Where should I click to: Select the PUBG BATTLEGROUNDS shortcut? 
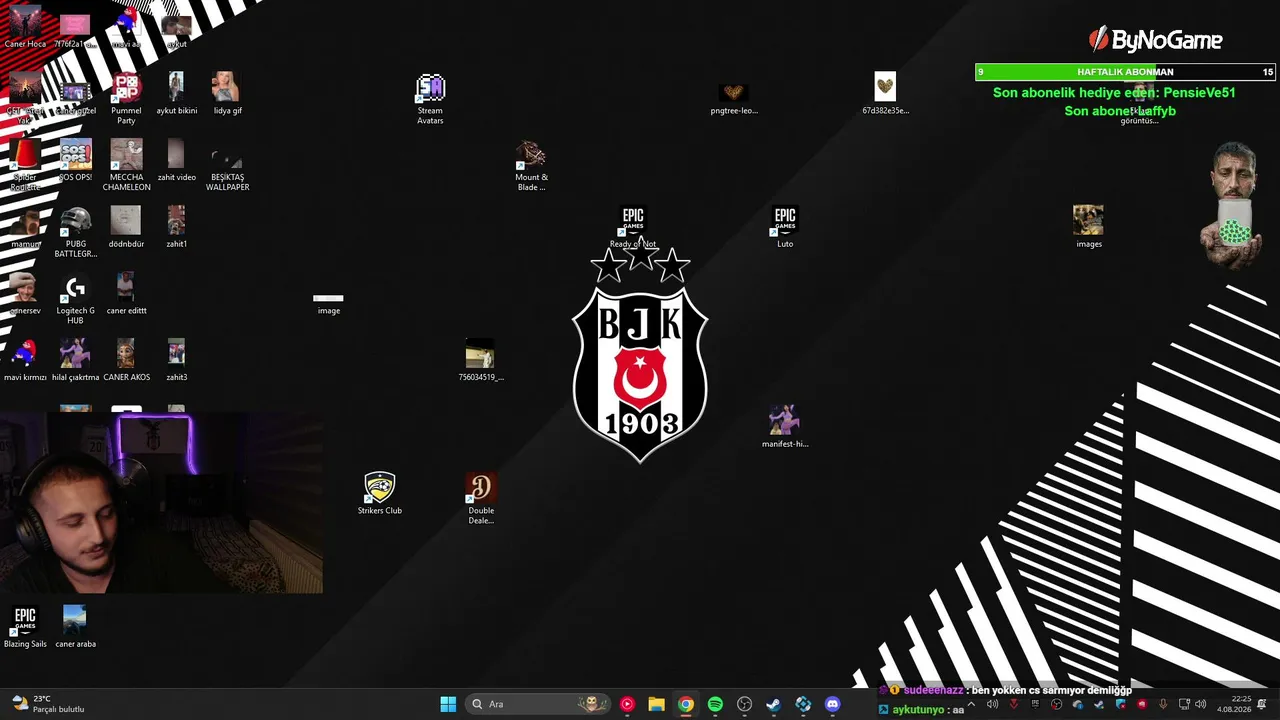(x=75, y=232)
